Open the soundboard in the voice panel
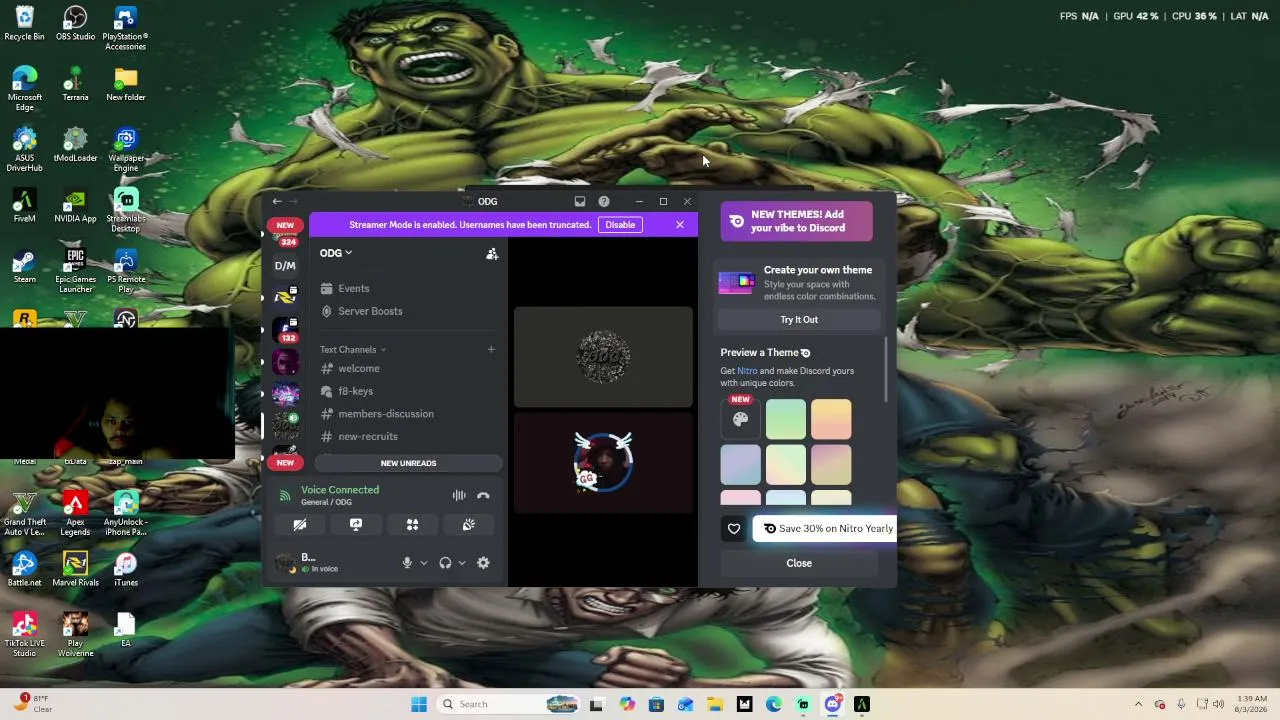 pos(468,525)
